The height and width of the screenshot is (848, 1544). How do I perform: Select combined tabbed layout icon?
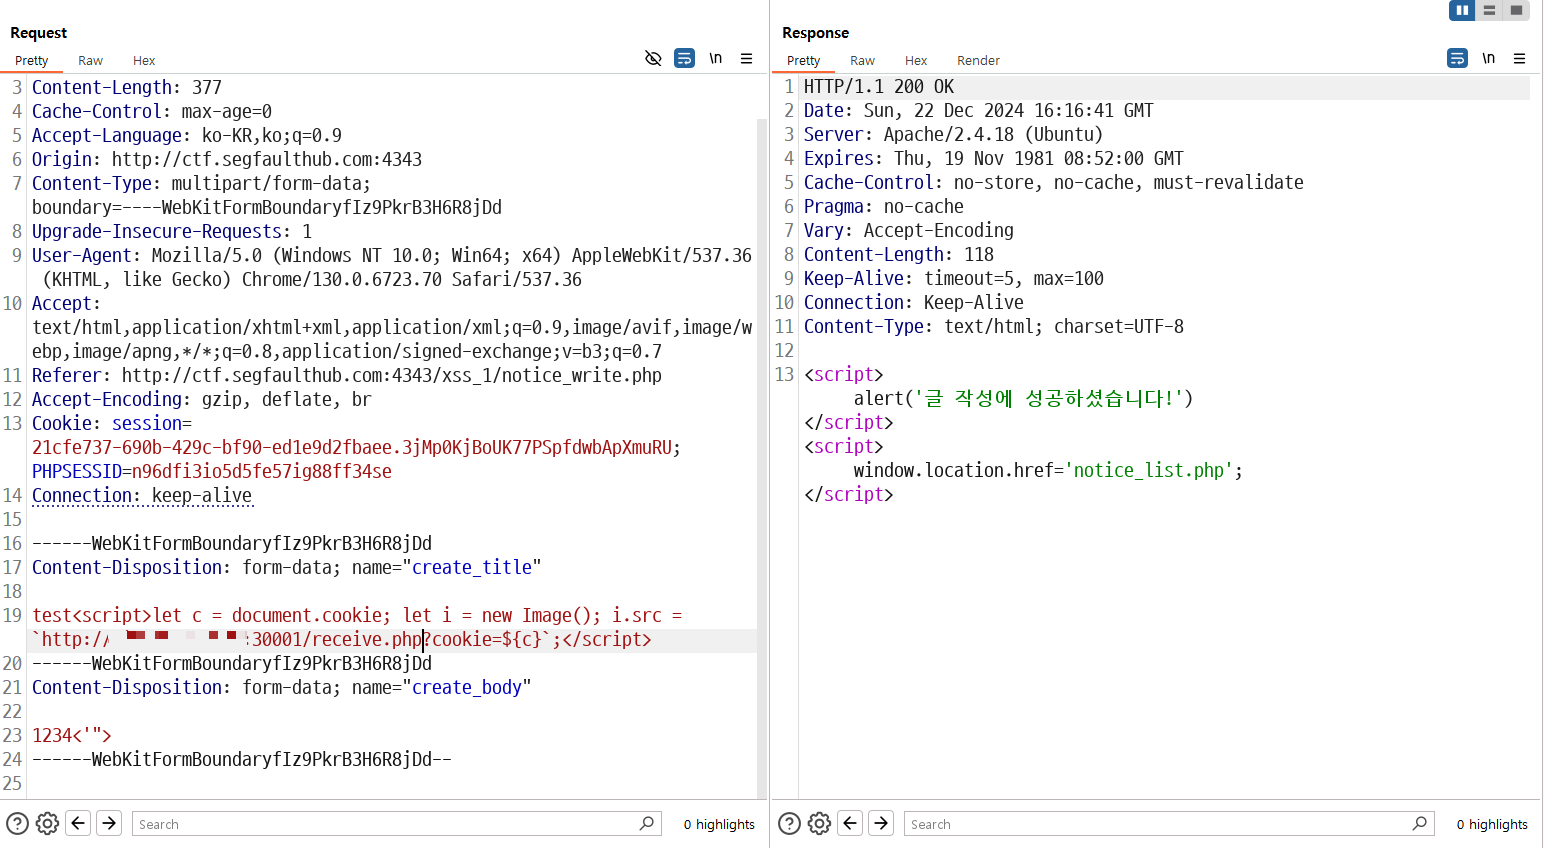[1516, 10]
